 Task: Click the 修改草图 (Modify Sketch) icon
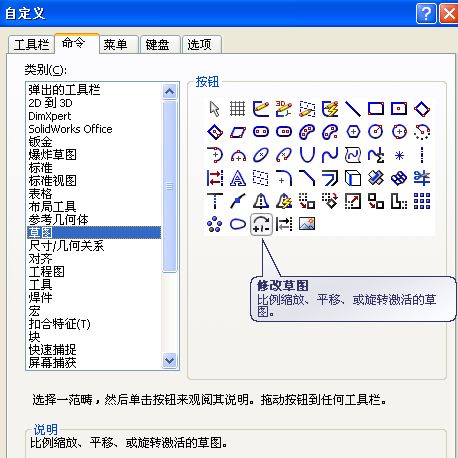click(x=261, y=224)
